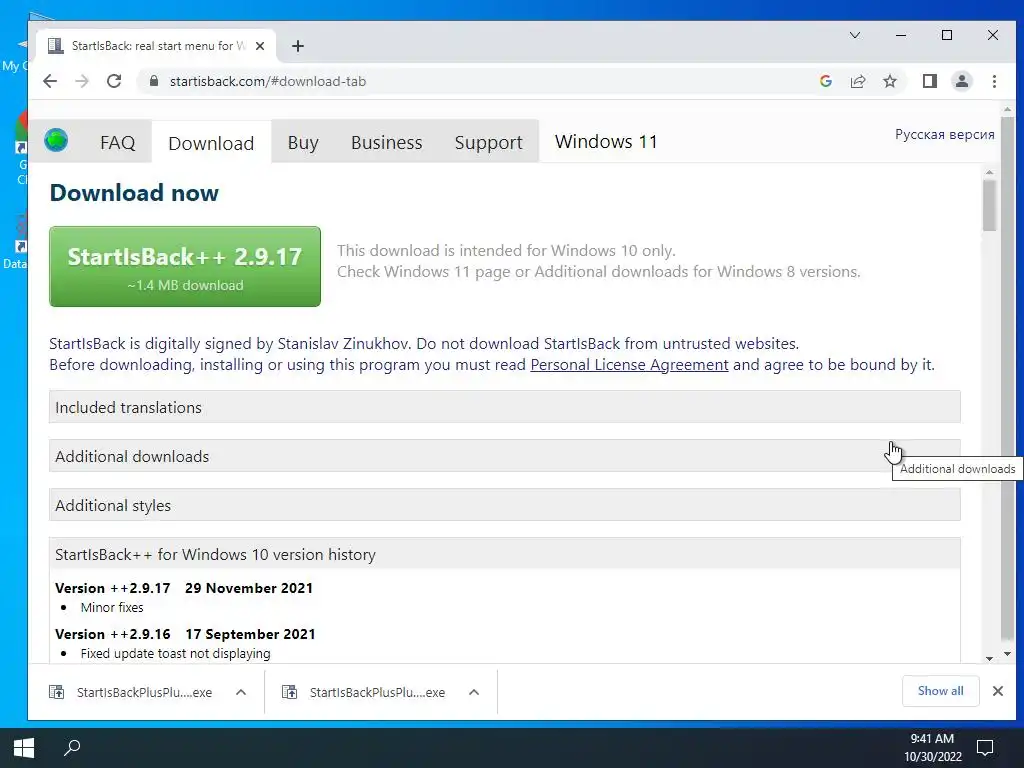Open Chrome three-dot menu
The height and width of the screenshot is (768, 1024).
994,81
